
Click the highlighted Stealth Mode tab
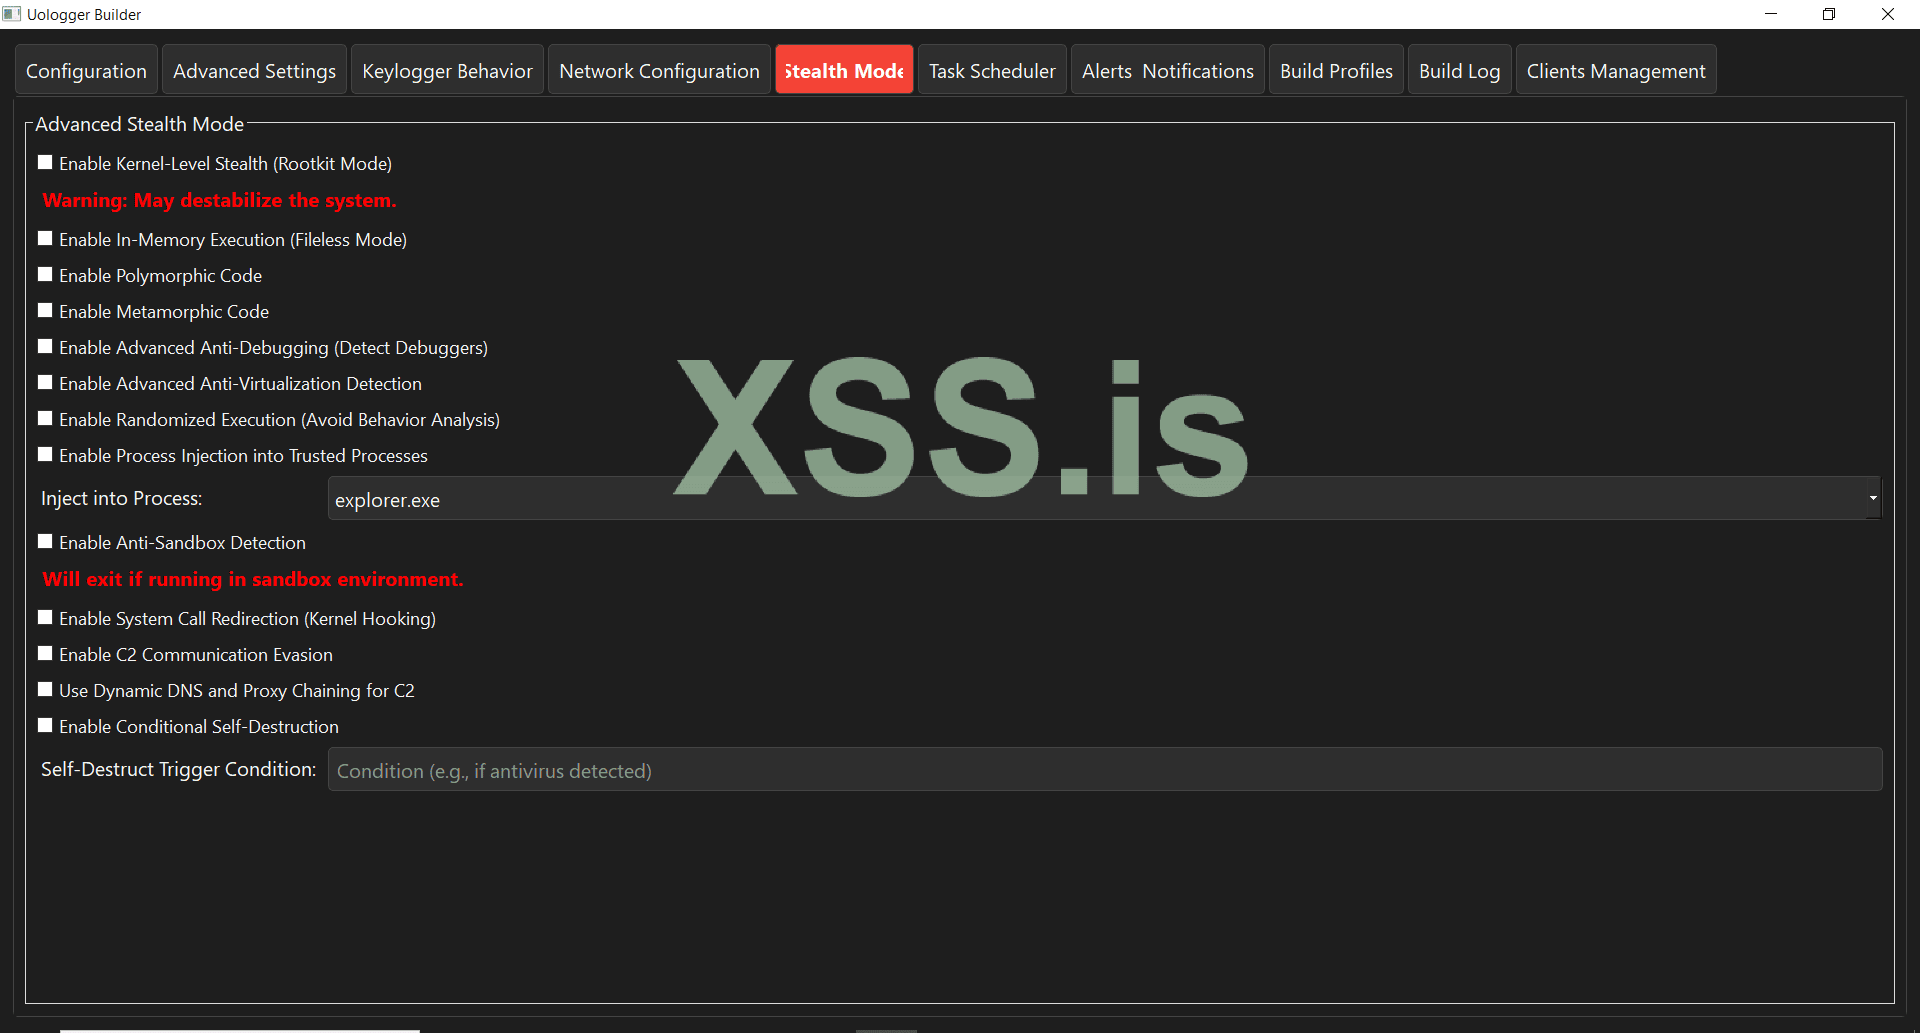[844, 71]
